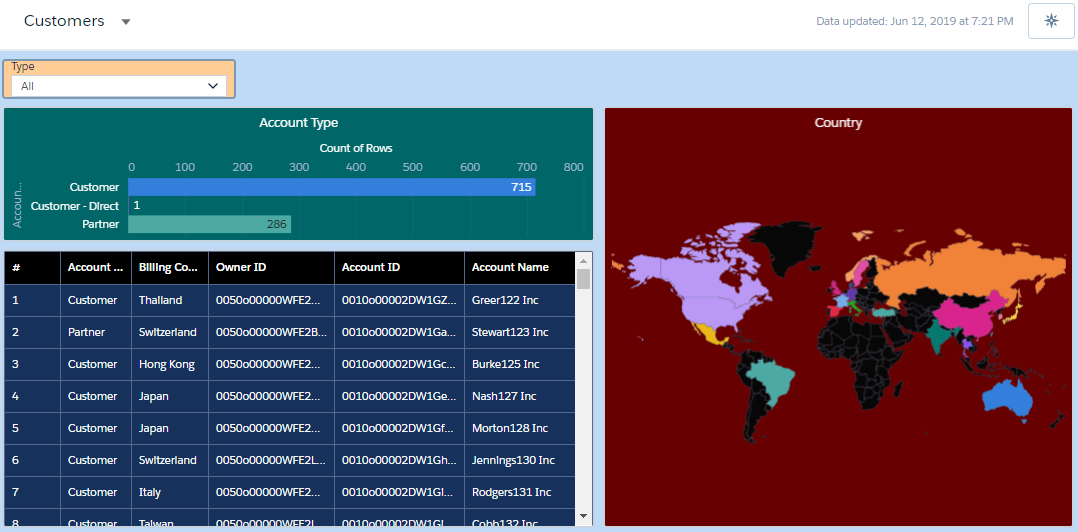
Task: Click teal Brazil on the Country map
Action: tap(770, 378)
